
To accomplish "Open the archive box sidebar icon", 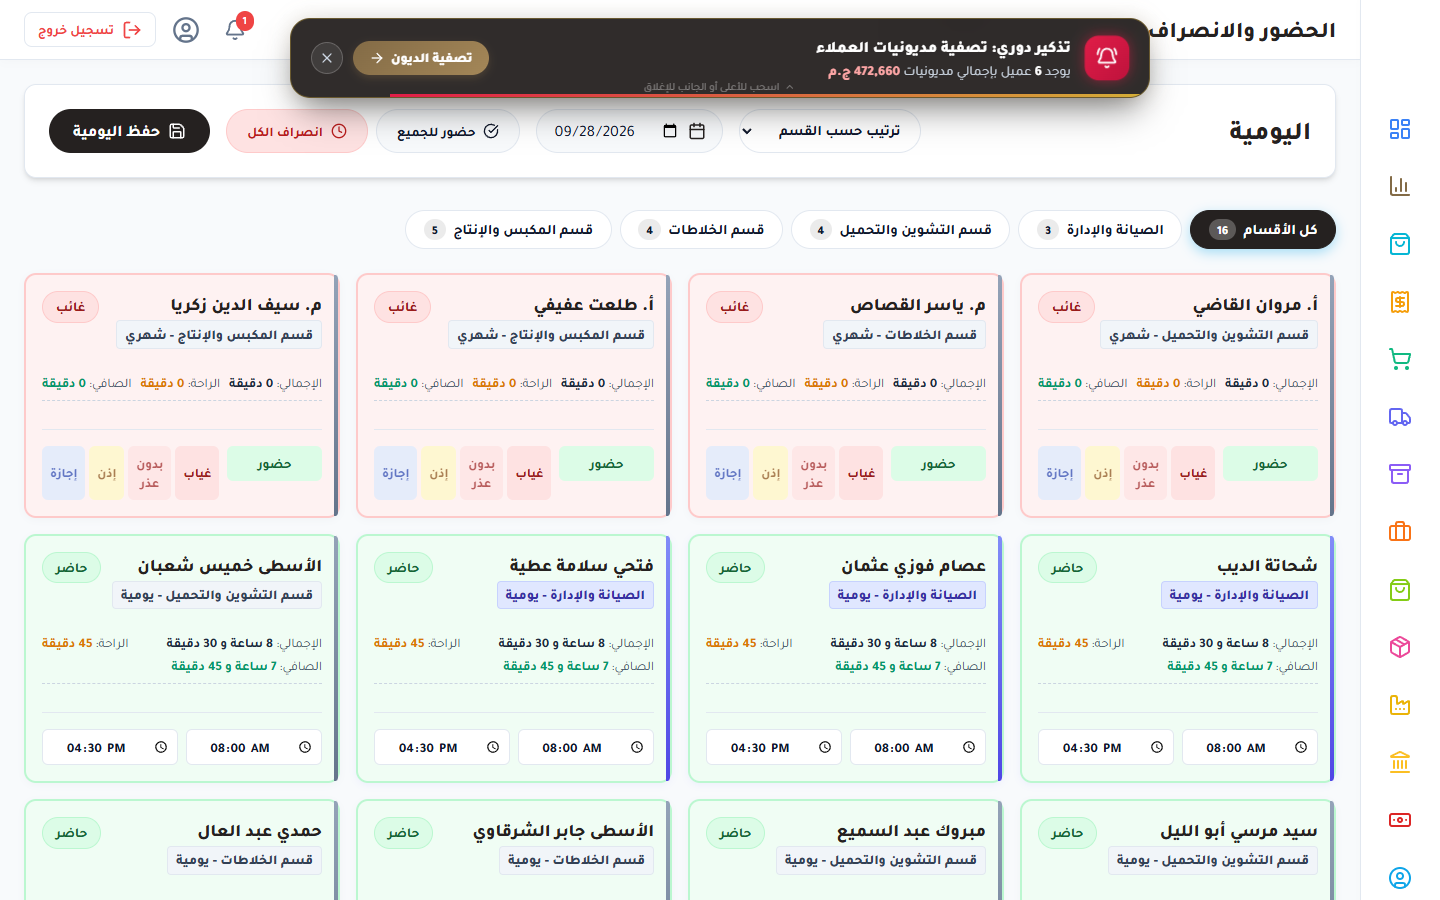I will click(x=1400, y=474).
